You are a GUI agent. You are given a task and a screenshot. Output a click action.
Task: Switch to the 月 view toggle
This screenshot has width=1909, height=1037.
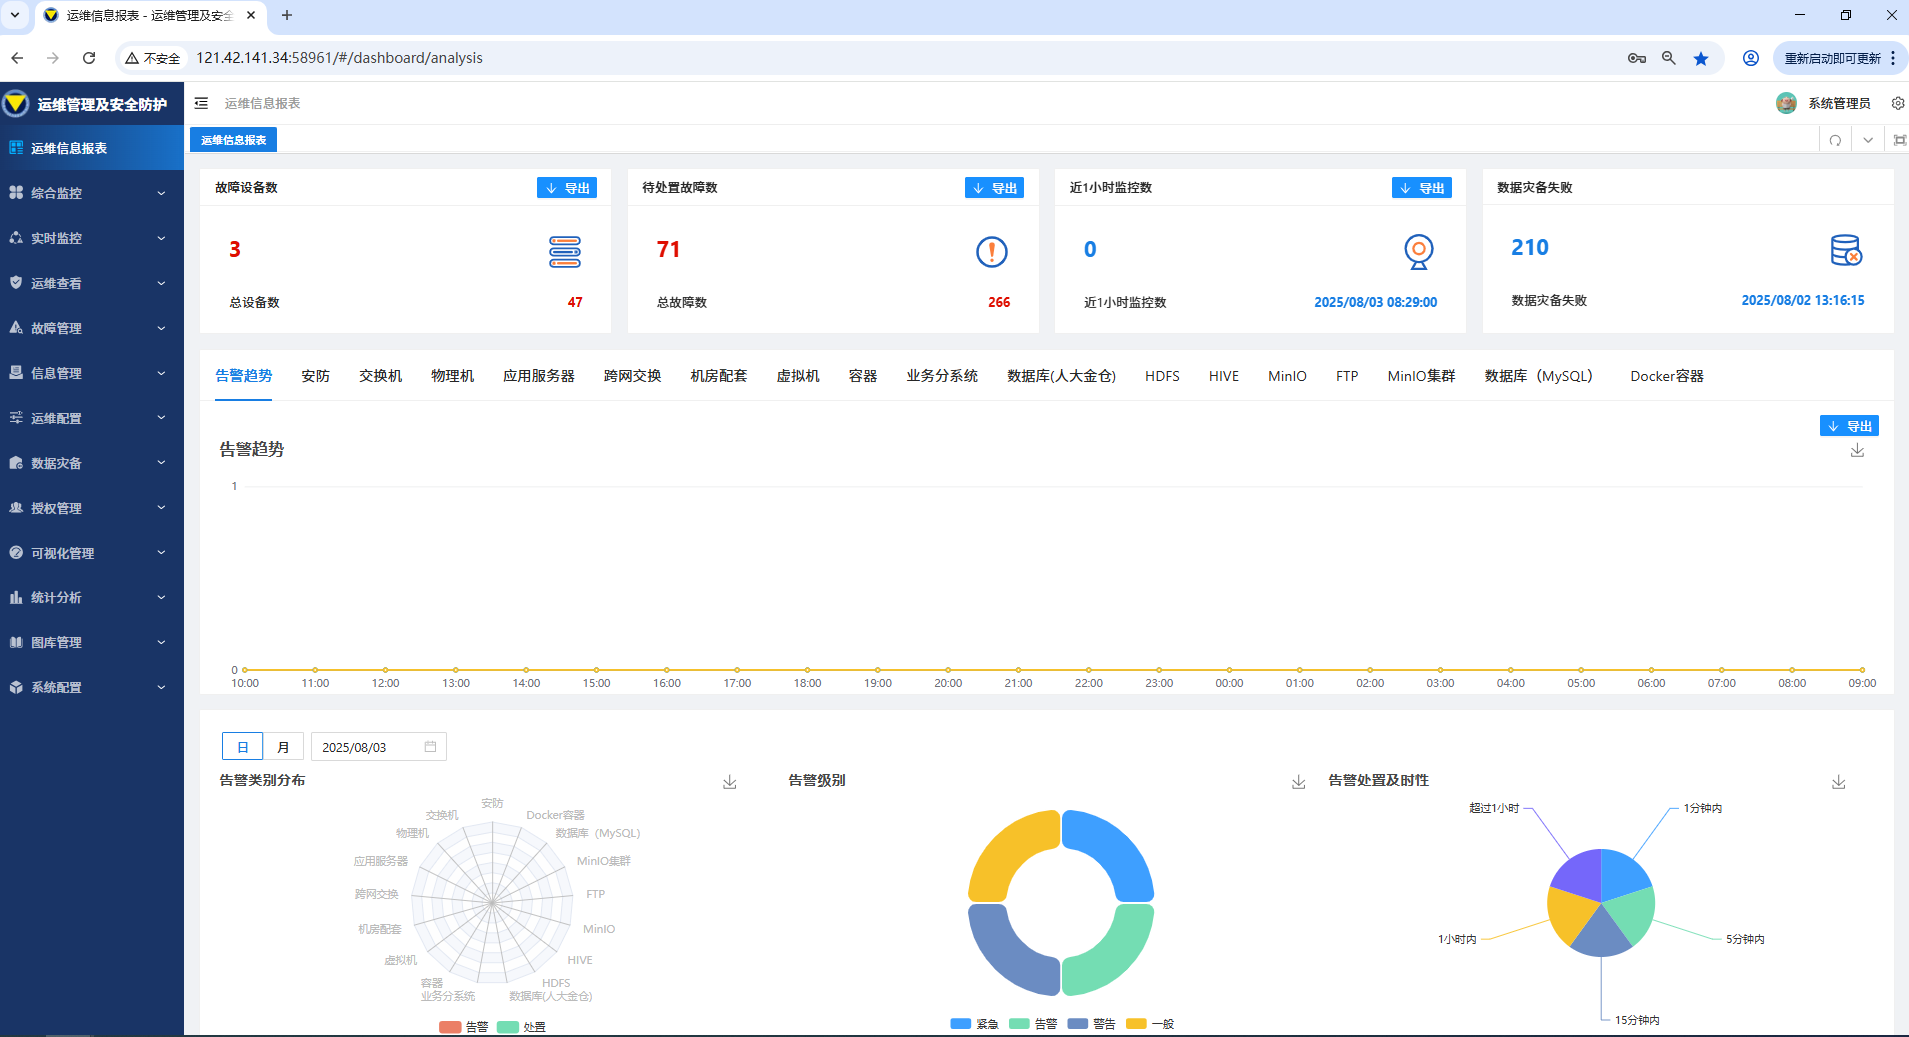pos(283,747)
